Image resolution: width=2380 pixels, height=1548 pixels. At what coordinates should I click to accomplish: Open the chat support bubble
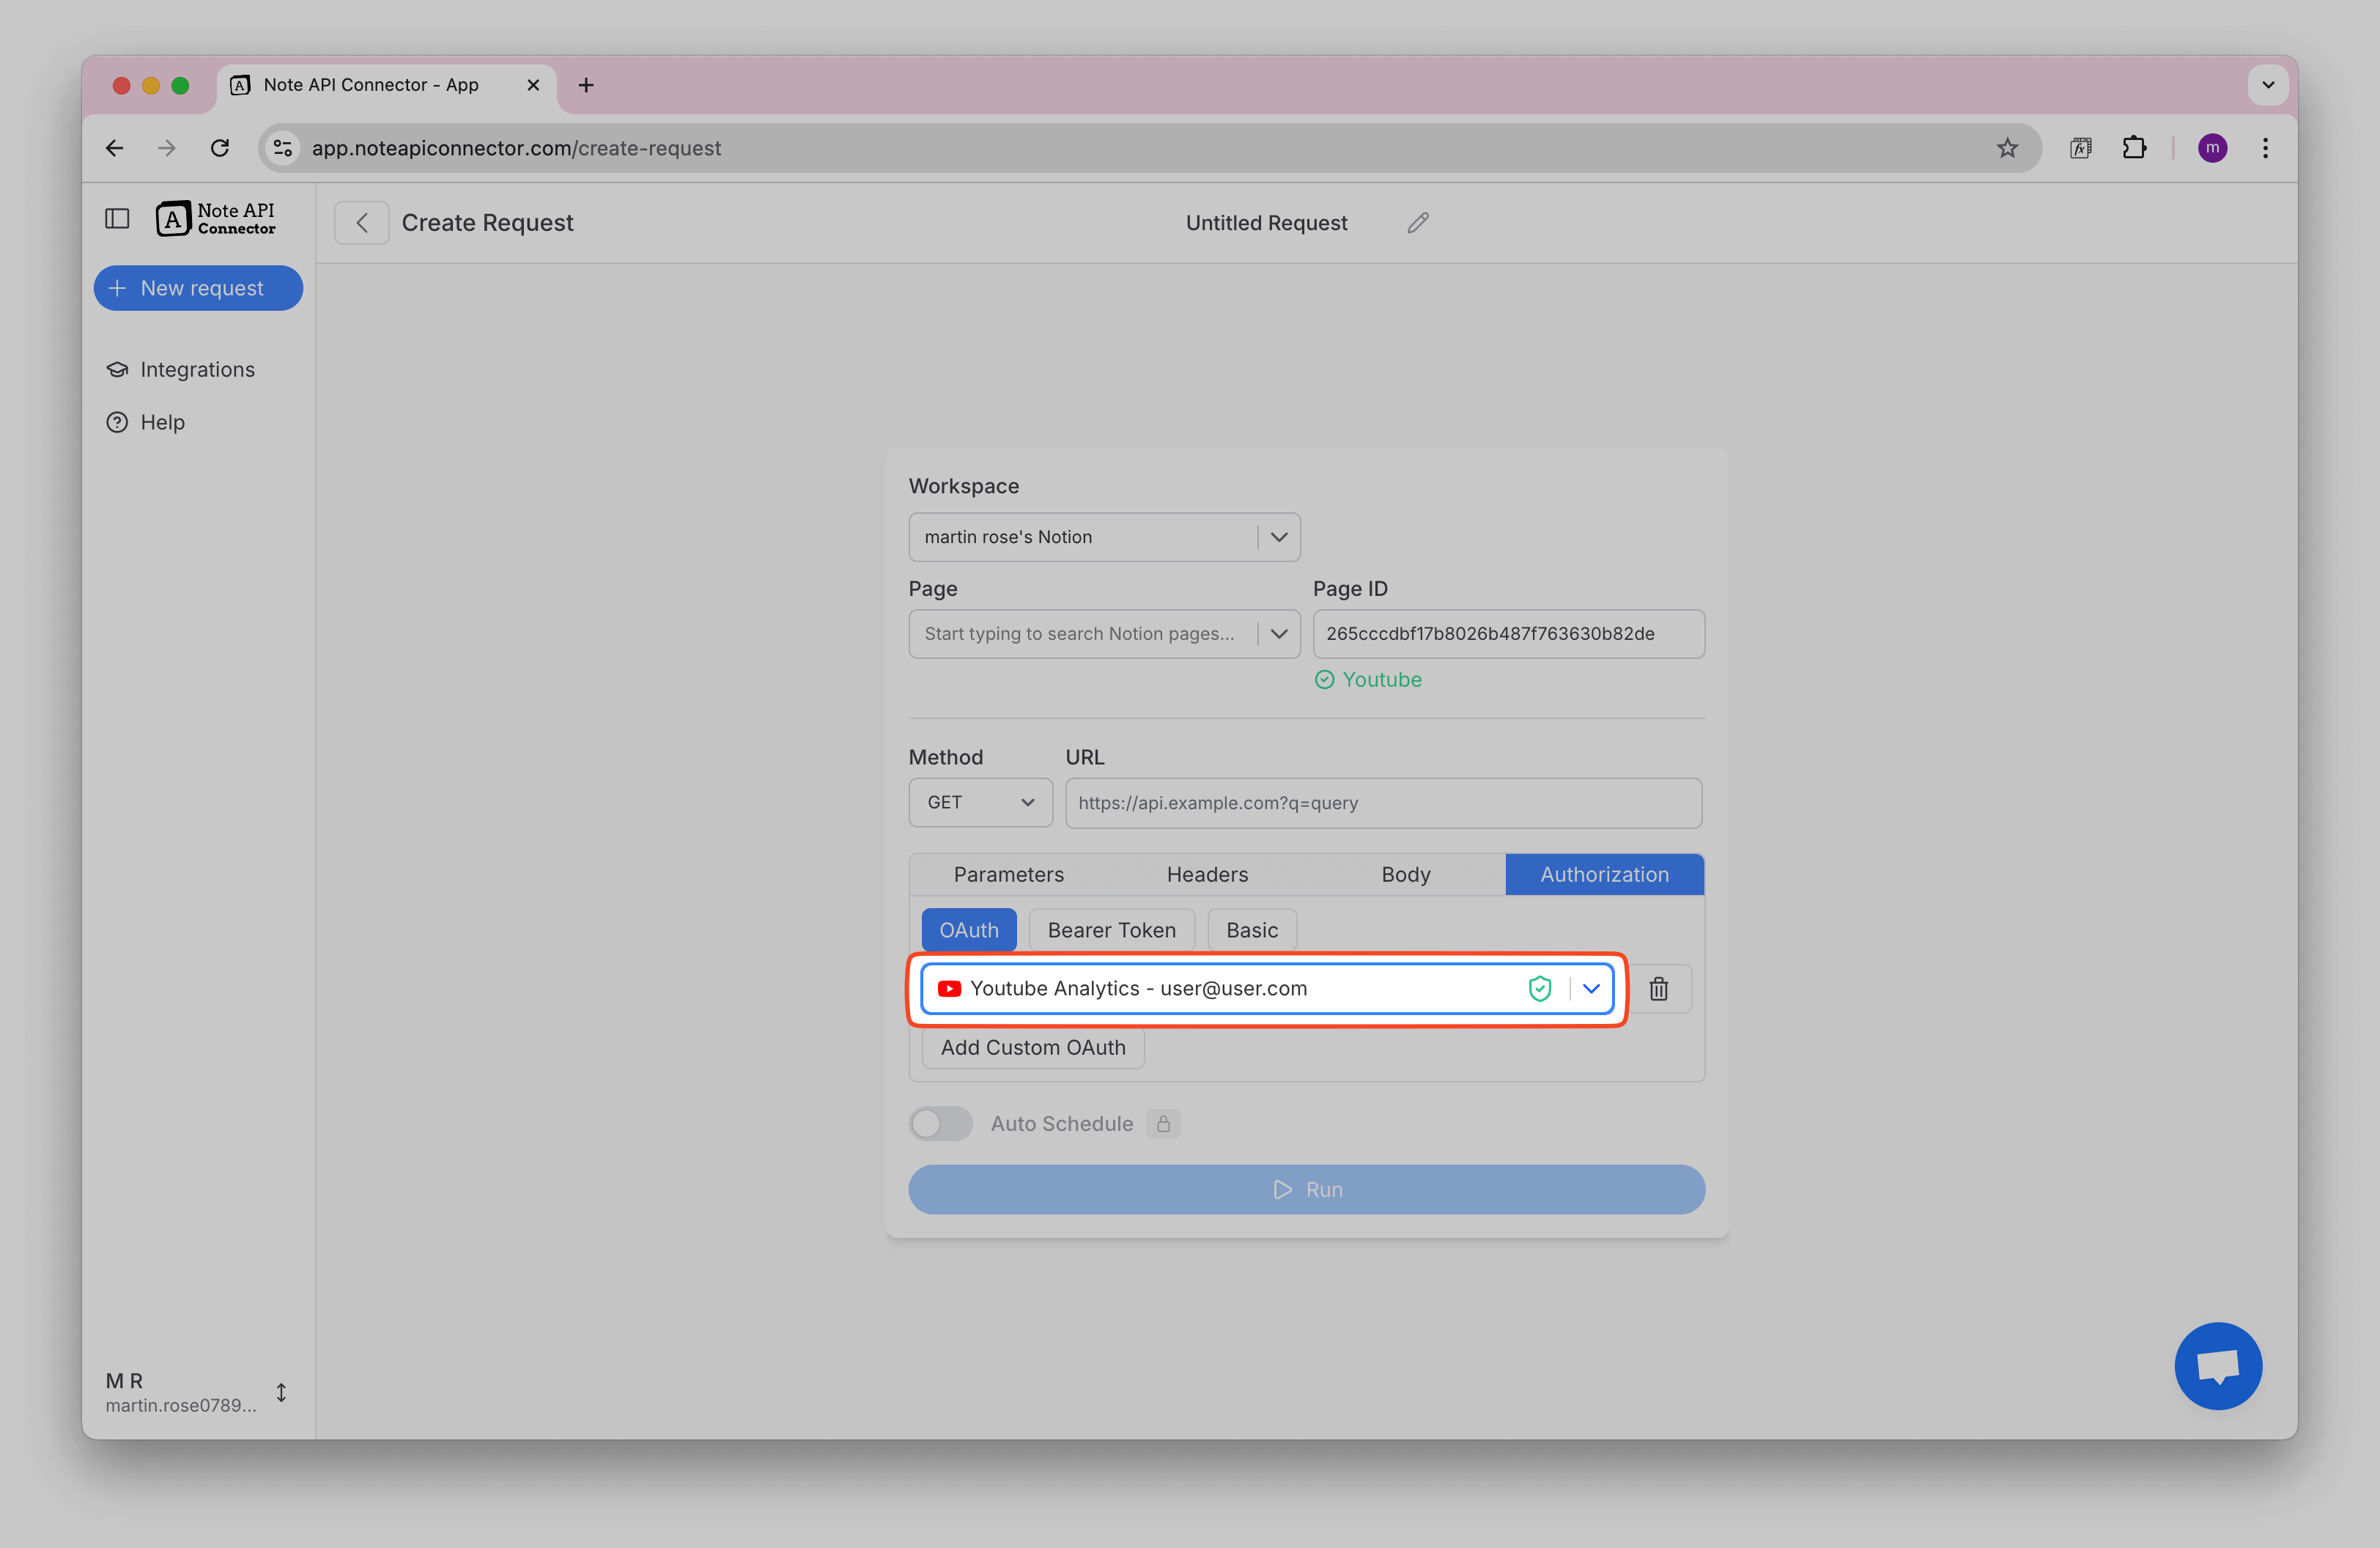click(2217, 1365)
